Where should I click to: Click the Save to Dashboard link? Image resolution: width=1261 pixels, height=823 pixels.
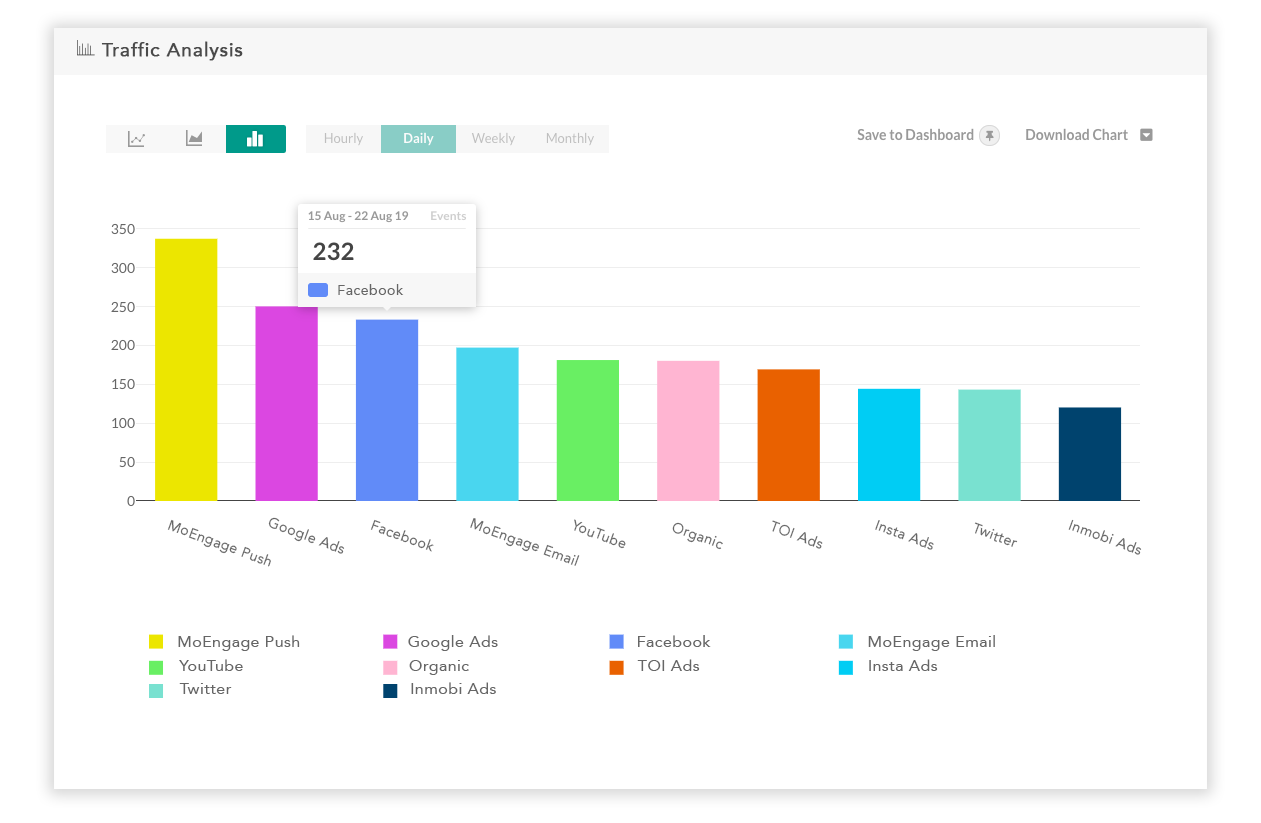point(915,135)
